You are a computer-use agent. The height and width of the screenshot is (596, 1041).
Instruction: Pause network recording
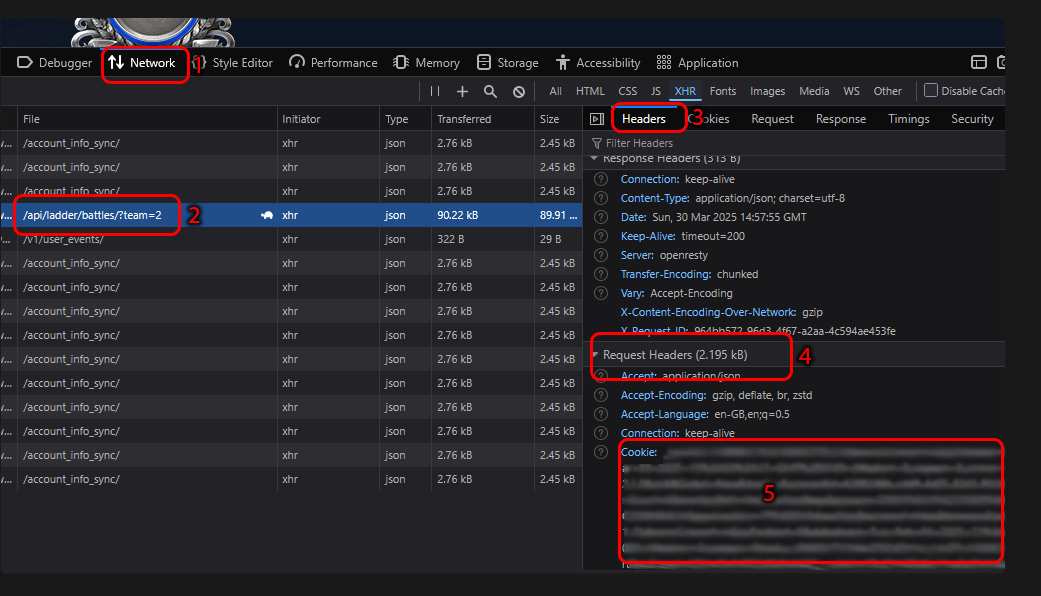[435, 91]
